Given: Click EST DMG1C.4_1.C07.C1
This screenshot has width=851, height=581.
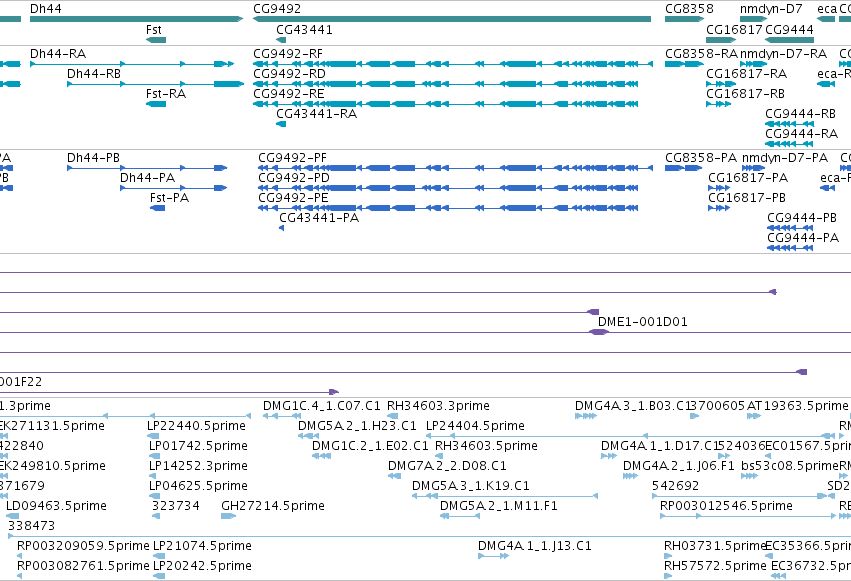Looking at the screenshot, I should [282, 416].
